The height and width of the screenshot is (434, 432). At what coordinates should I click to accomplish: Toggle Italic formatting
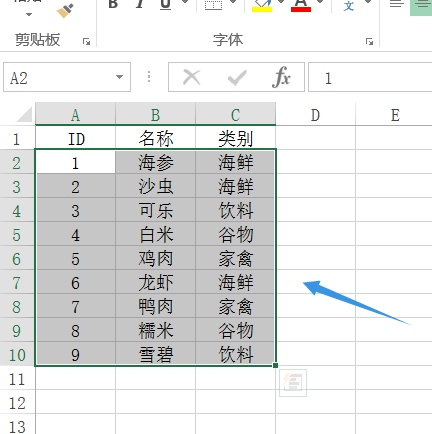click(140, 4)
